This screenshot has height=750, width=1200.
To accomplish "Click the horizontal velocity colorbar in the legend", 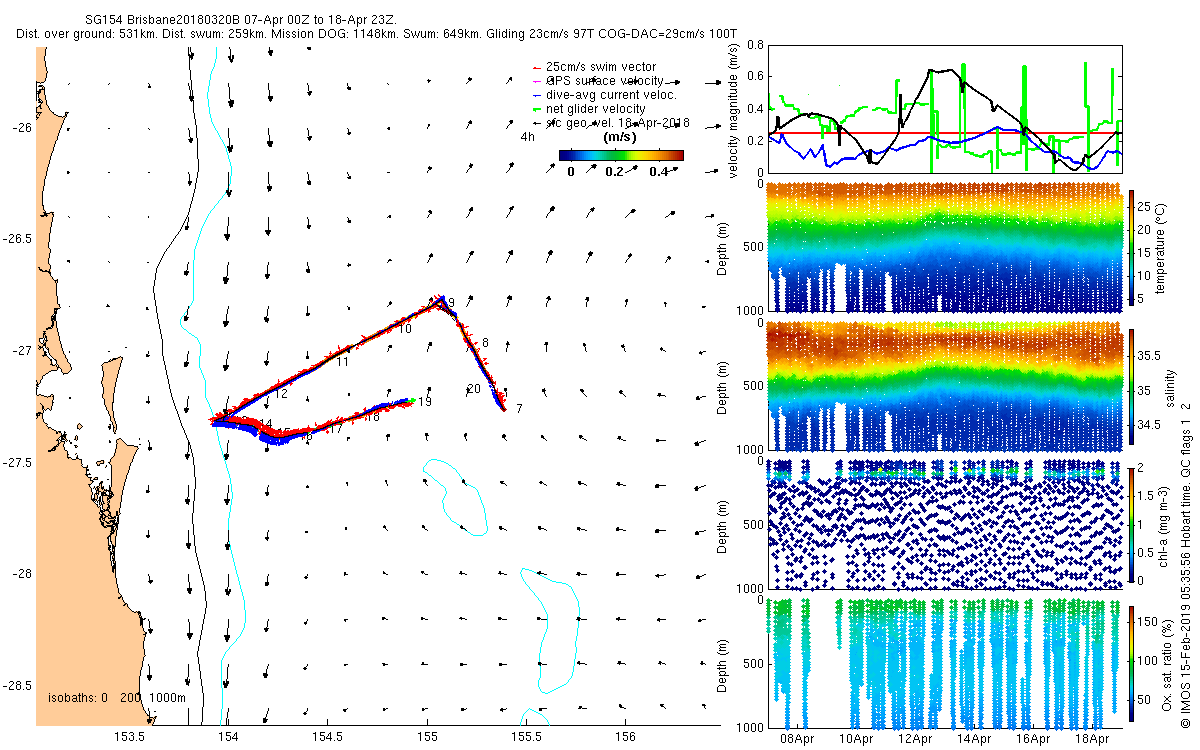I will (621, 156).
